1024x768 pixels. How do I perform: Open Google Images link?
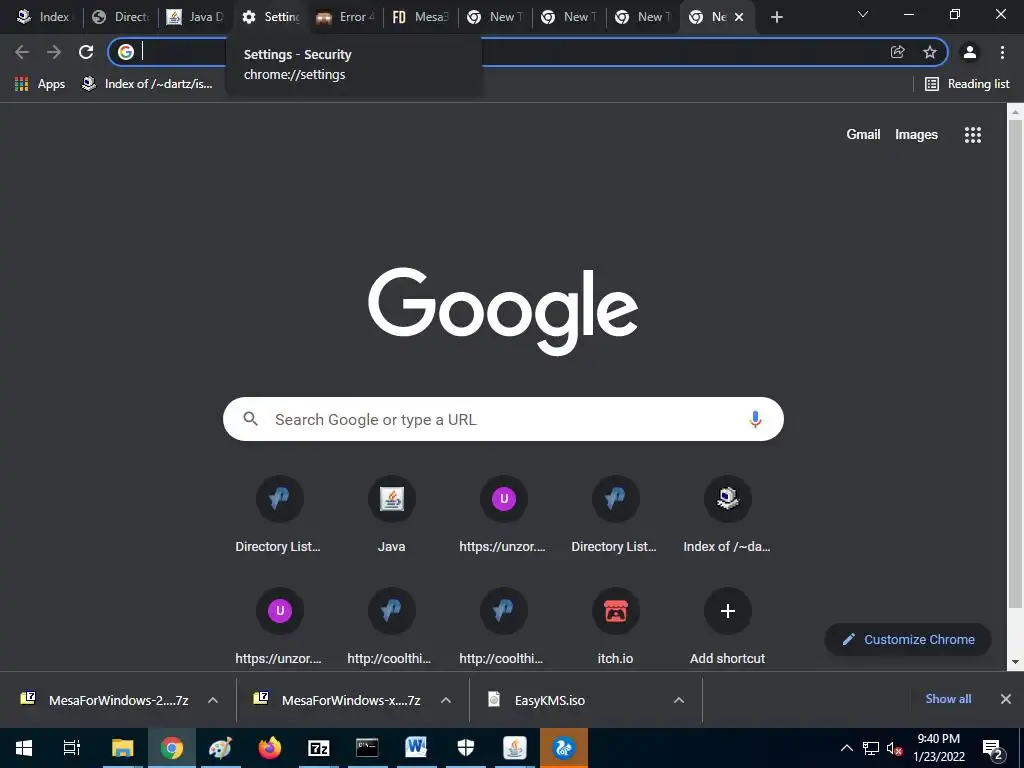[916, 135]
